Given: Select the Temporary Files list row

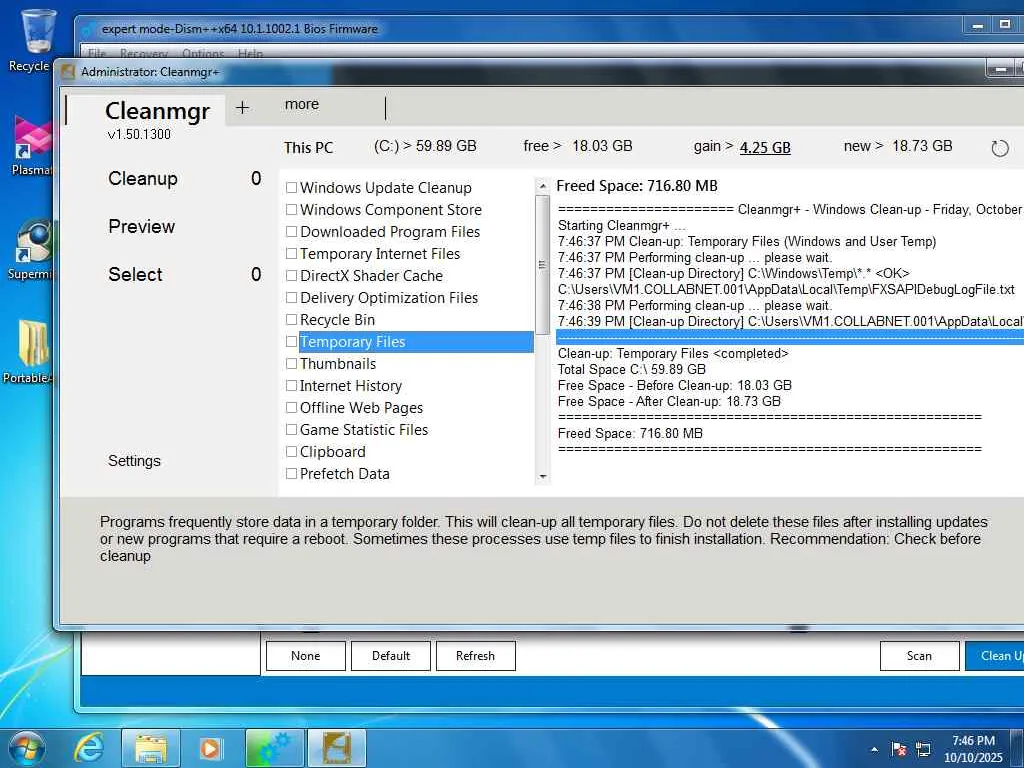Looking at the screenshot, I should pos(416,342).
